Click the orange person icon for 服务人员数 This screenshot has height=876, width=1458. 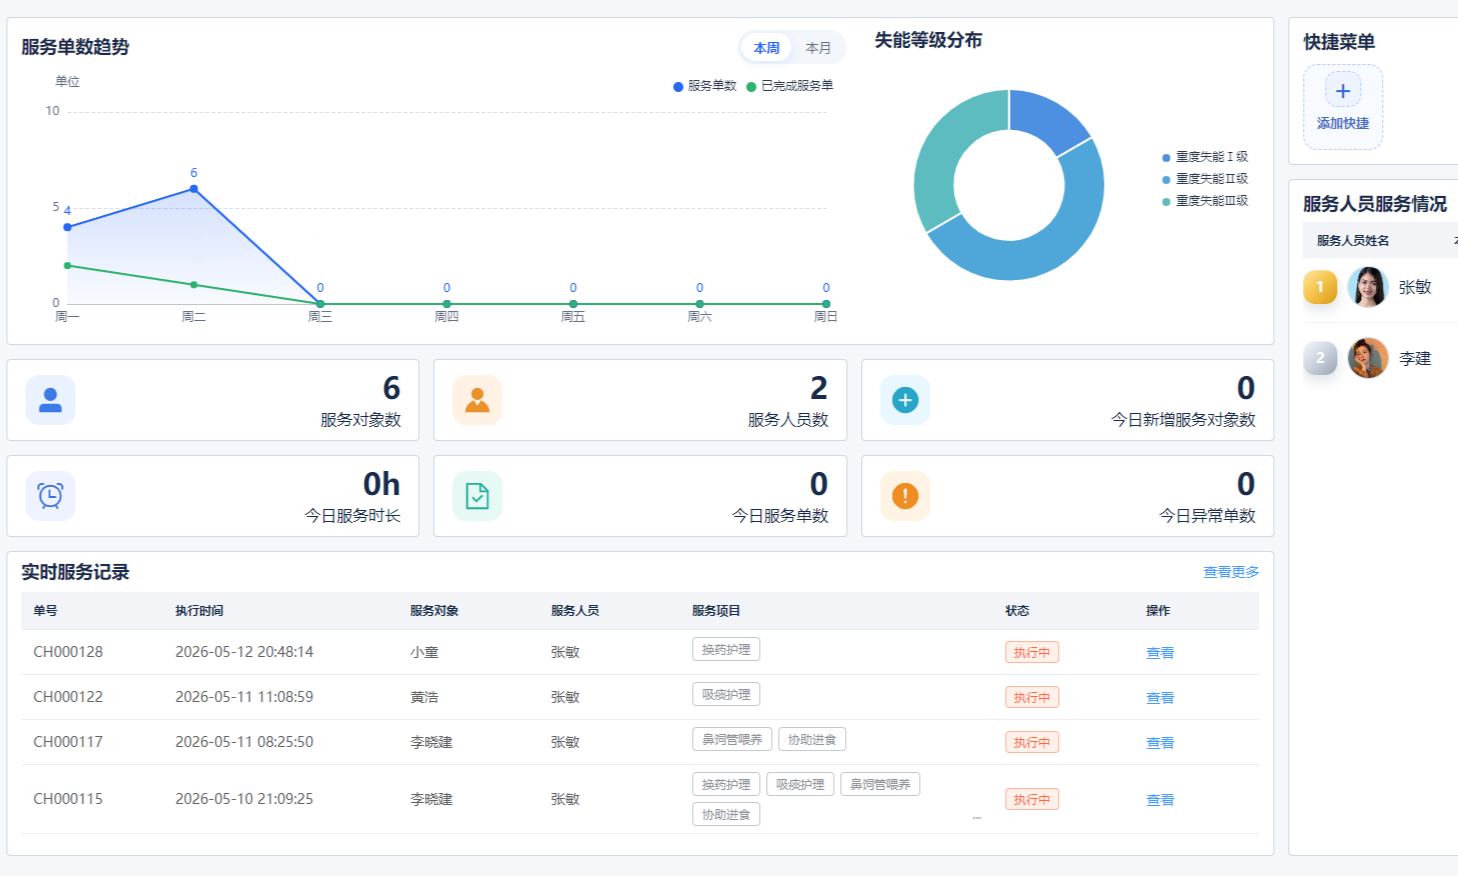477,400
